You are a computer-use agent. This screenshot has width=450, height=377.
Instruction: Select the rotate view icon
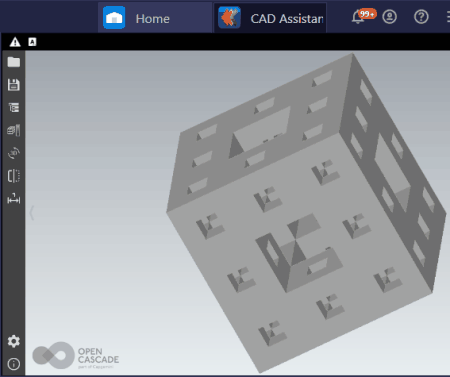(14, 153)
